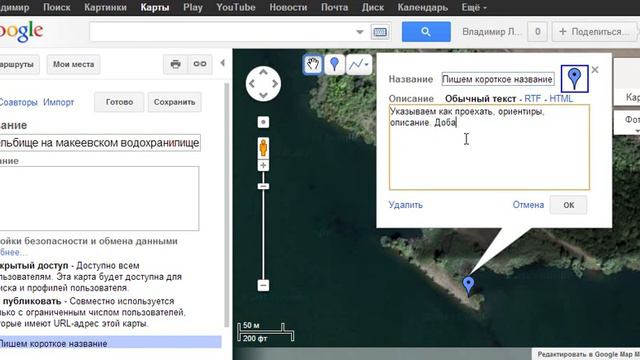Screen dimensions: 640x360
Task: Click the Сохранить button
Action: click(x=174, y=102)
